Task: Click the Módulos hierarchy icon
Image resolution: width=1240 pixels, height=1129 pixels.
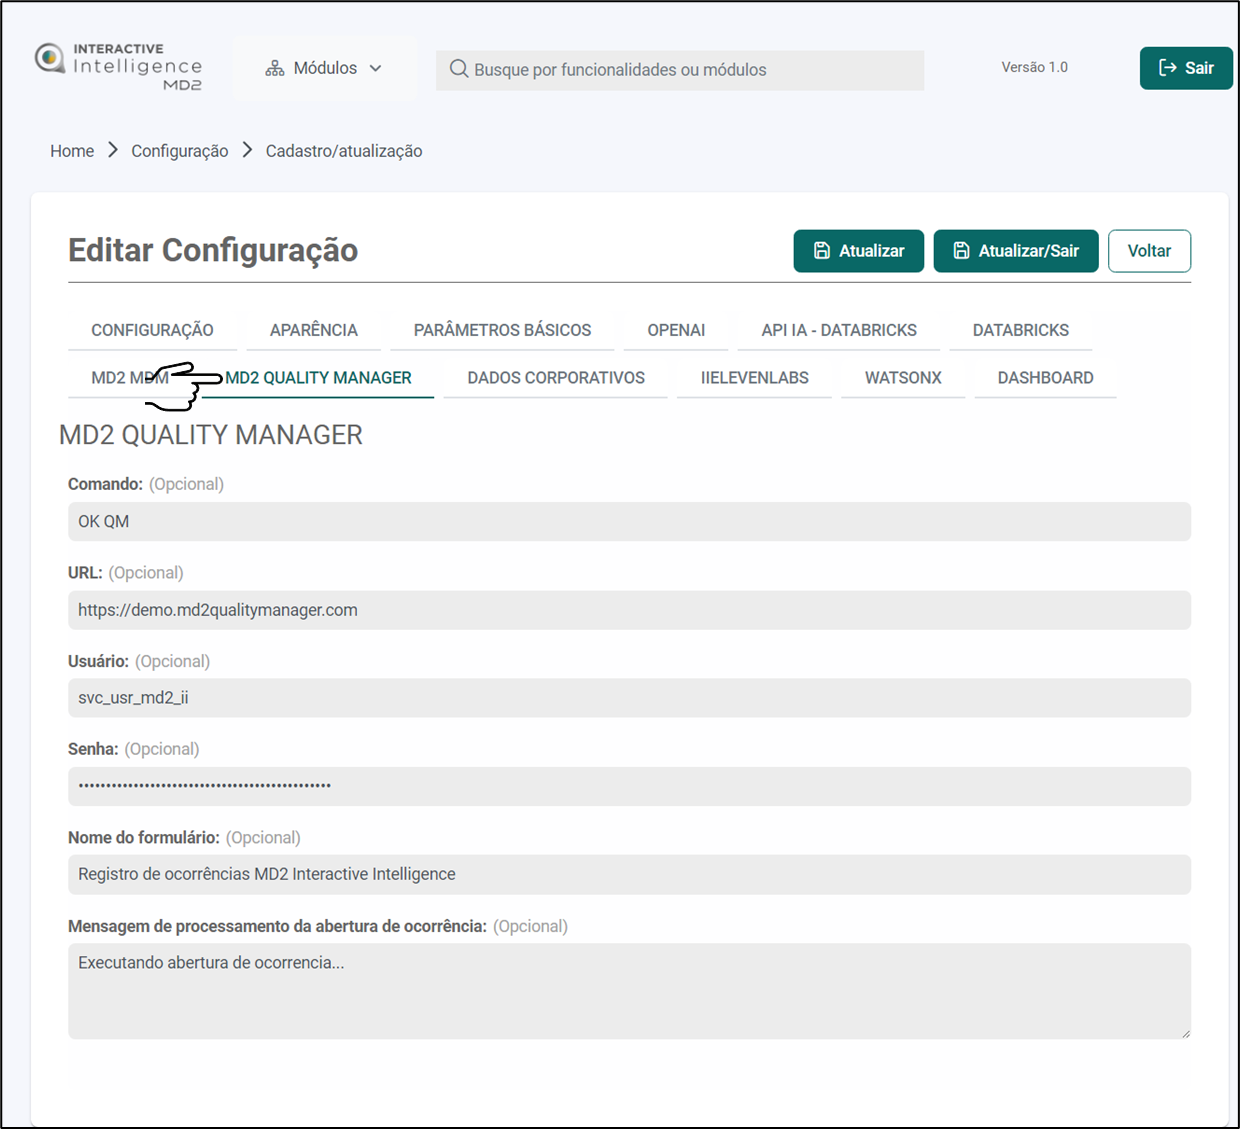Action: click(274, 69)
